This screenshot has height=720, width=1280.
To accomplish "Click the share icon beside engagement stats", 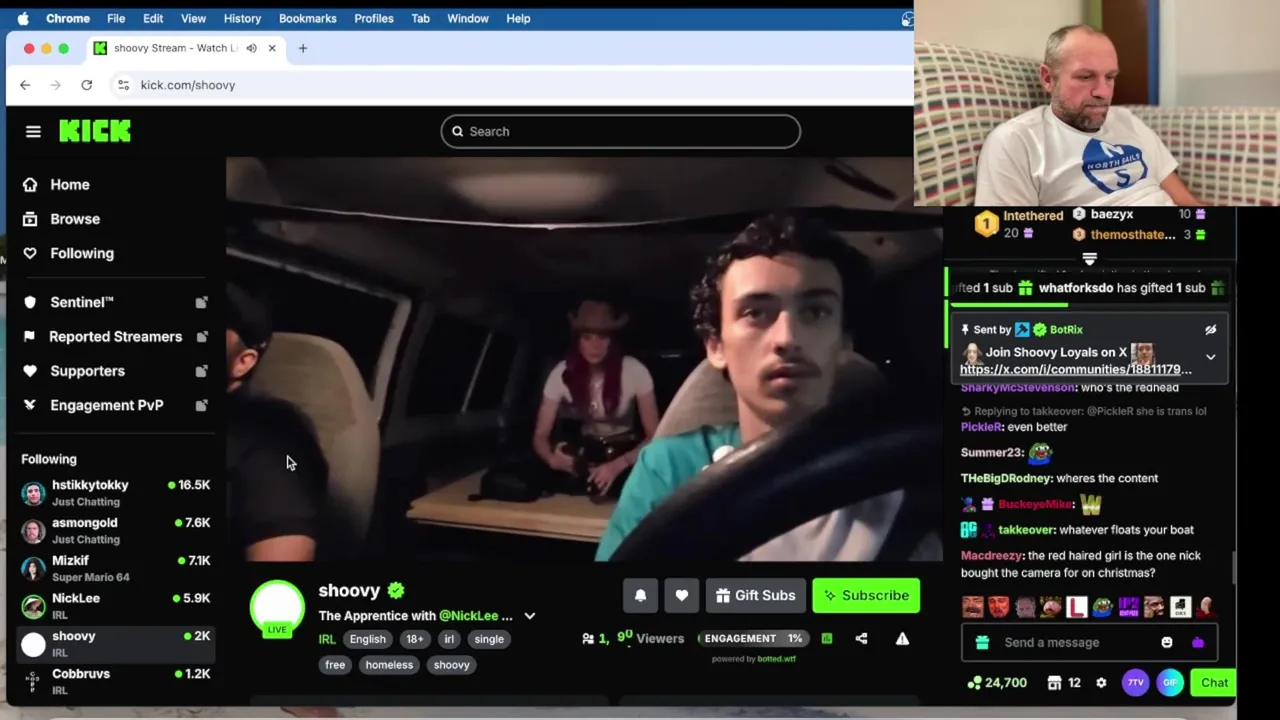I will tap(861, 638).
